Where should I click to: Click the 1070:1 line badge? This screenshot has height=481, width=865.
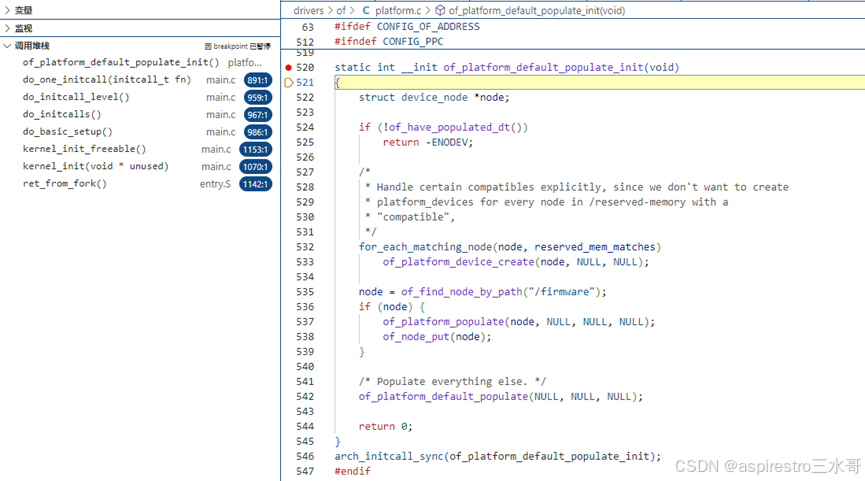[255, 167]
